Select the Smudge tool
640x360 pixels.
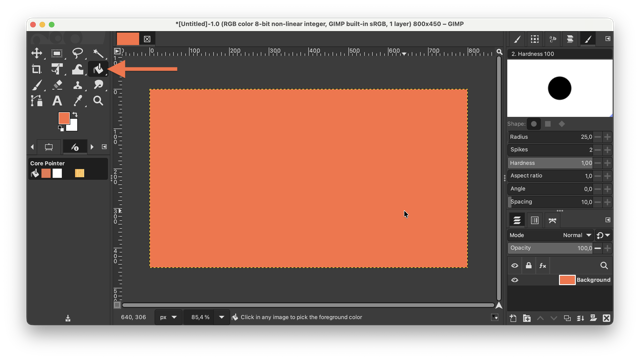tap(98, 85)
